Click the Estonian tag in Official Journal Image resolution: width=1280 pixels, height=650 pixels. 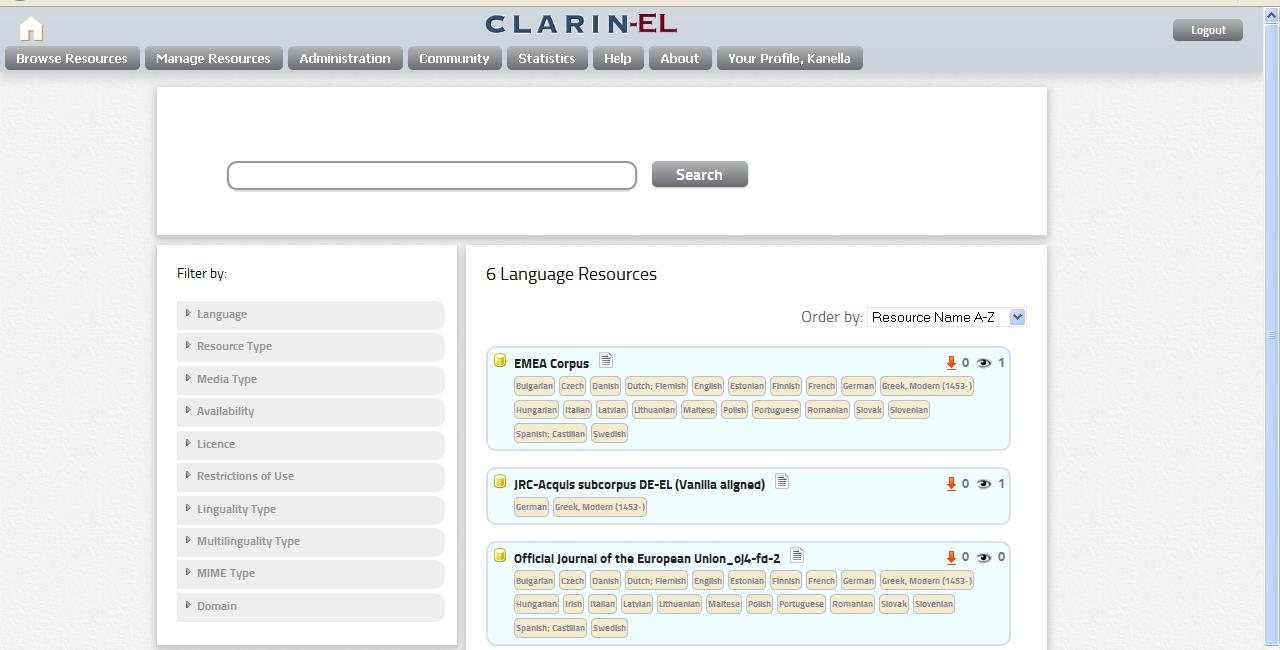pos(747,581)
